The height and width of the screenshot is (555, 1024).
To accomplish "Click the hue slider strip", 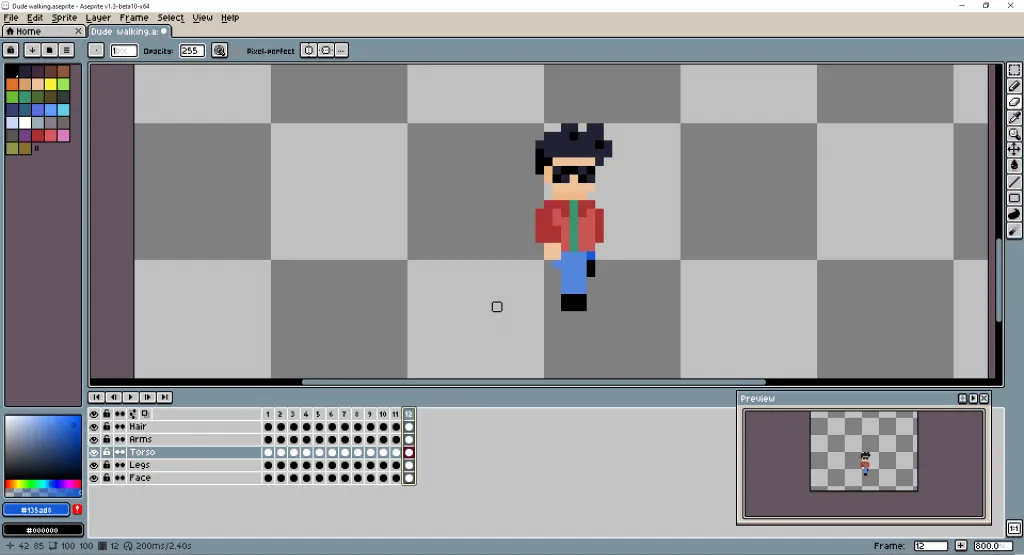I will click(43, 484).
